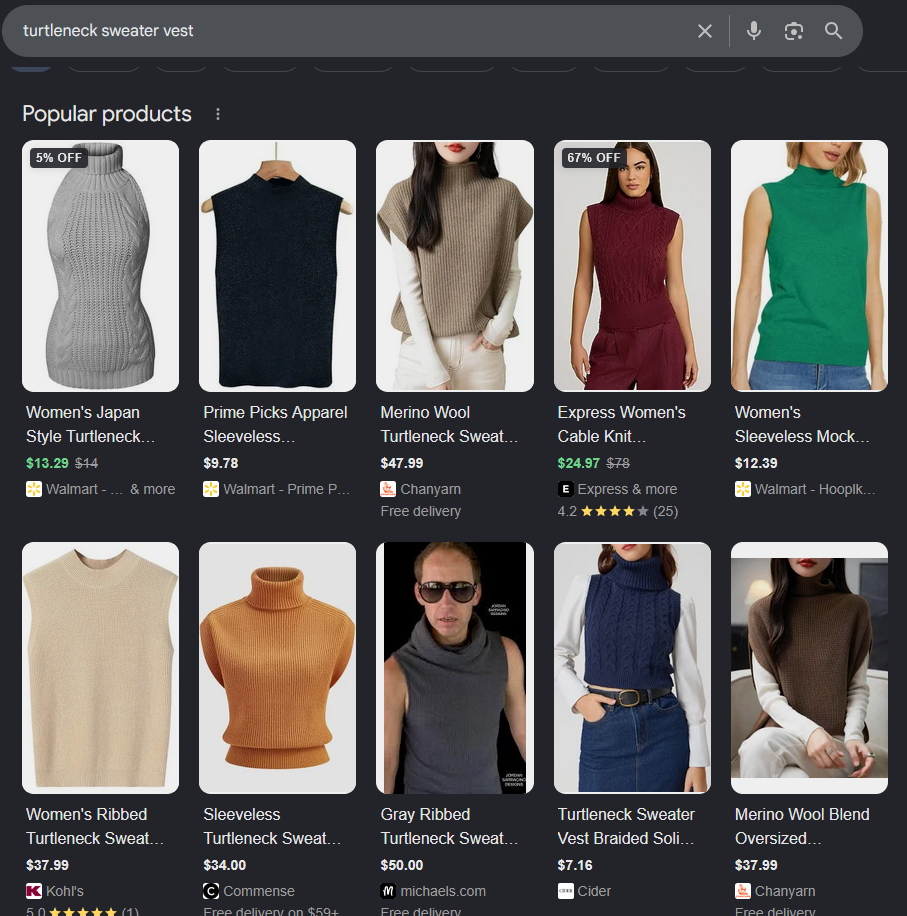Select the Merino Wool Turtleneck beige vest image

[x=454, y=266]
